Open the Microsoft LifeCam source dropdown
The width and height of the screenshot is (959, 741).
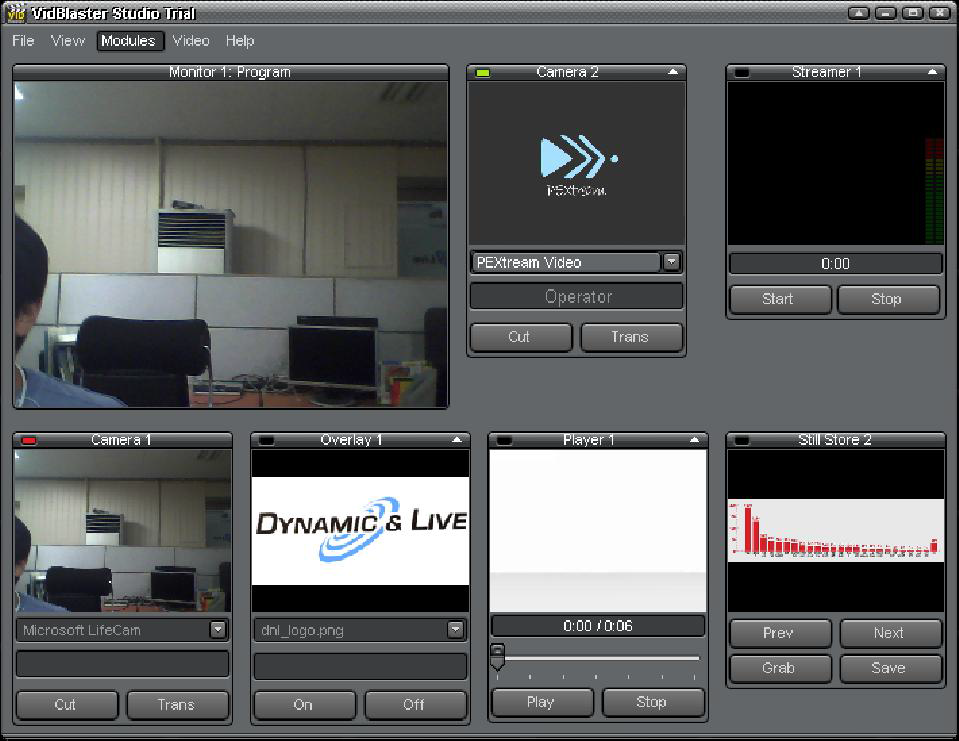[218, 630]
